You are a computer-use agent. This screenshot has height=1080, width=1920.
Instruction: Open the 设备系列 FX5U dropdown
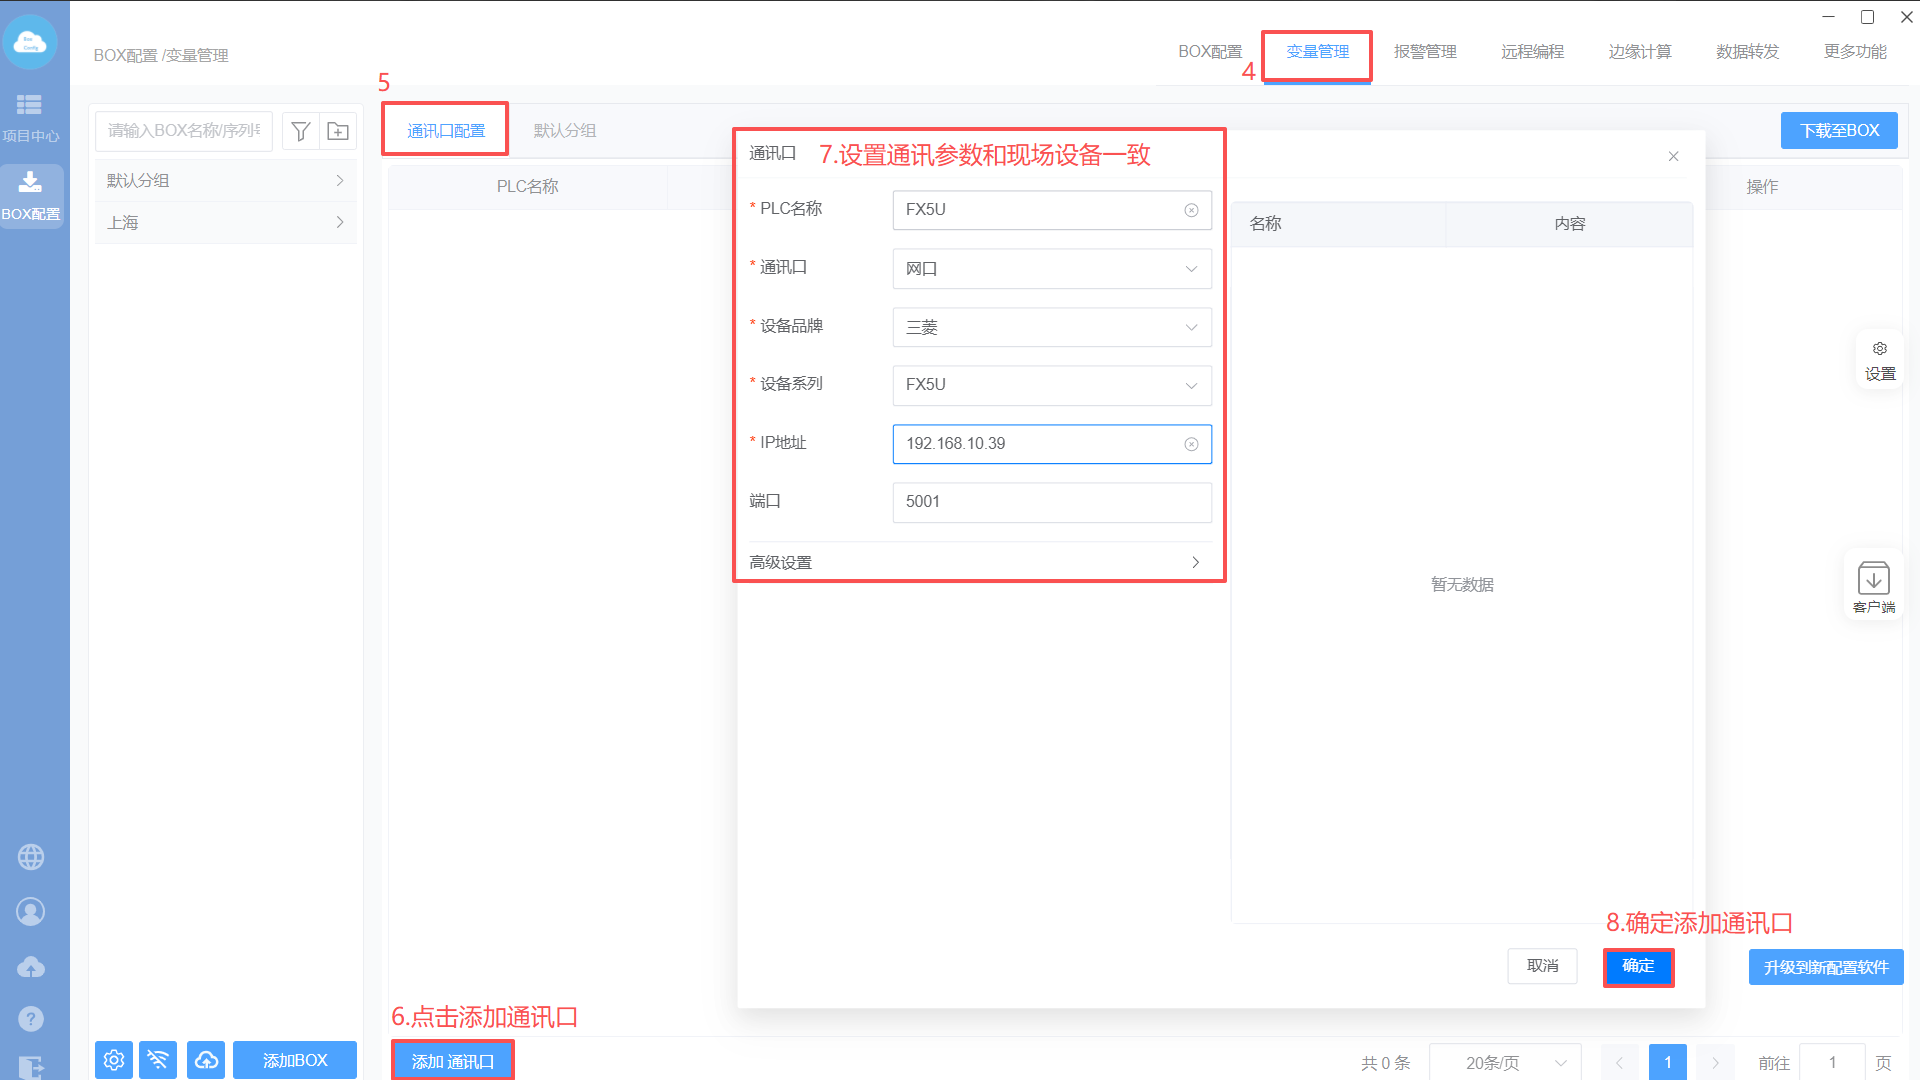pos(1051,385)
